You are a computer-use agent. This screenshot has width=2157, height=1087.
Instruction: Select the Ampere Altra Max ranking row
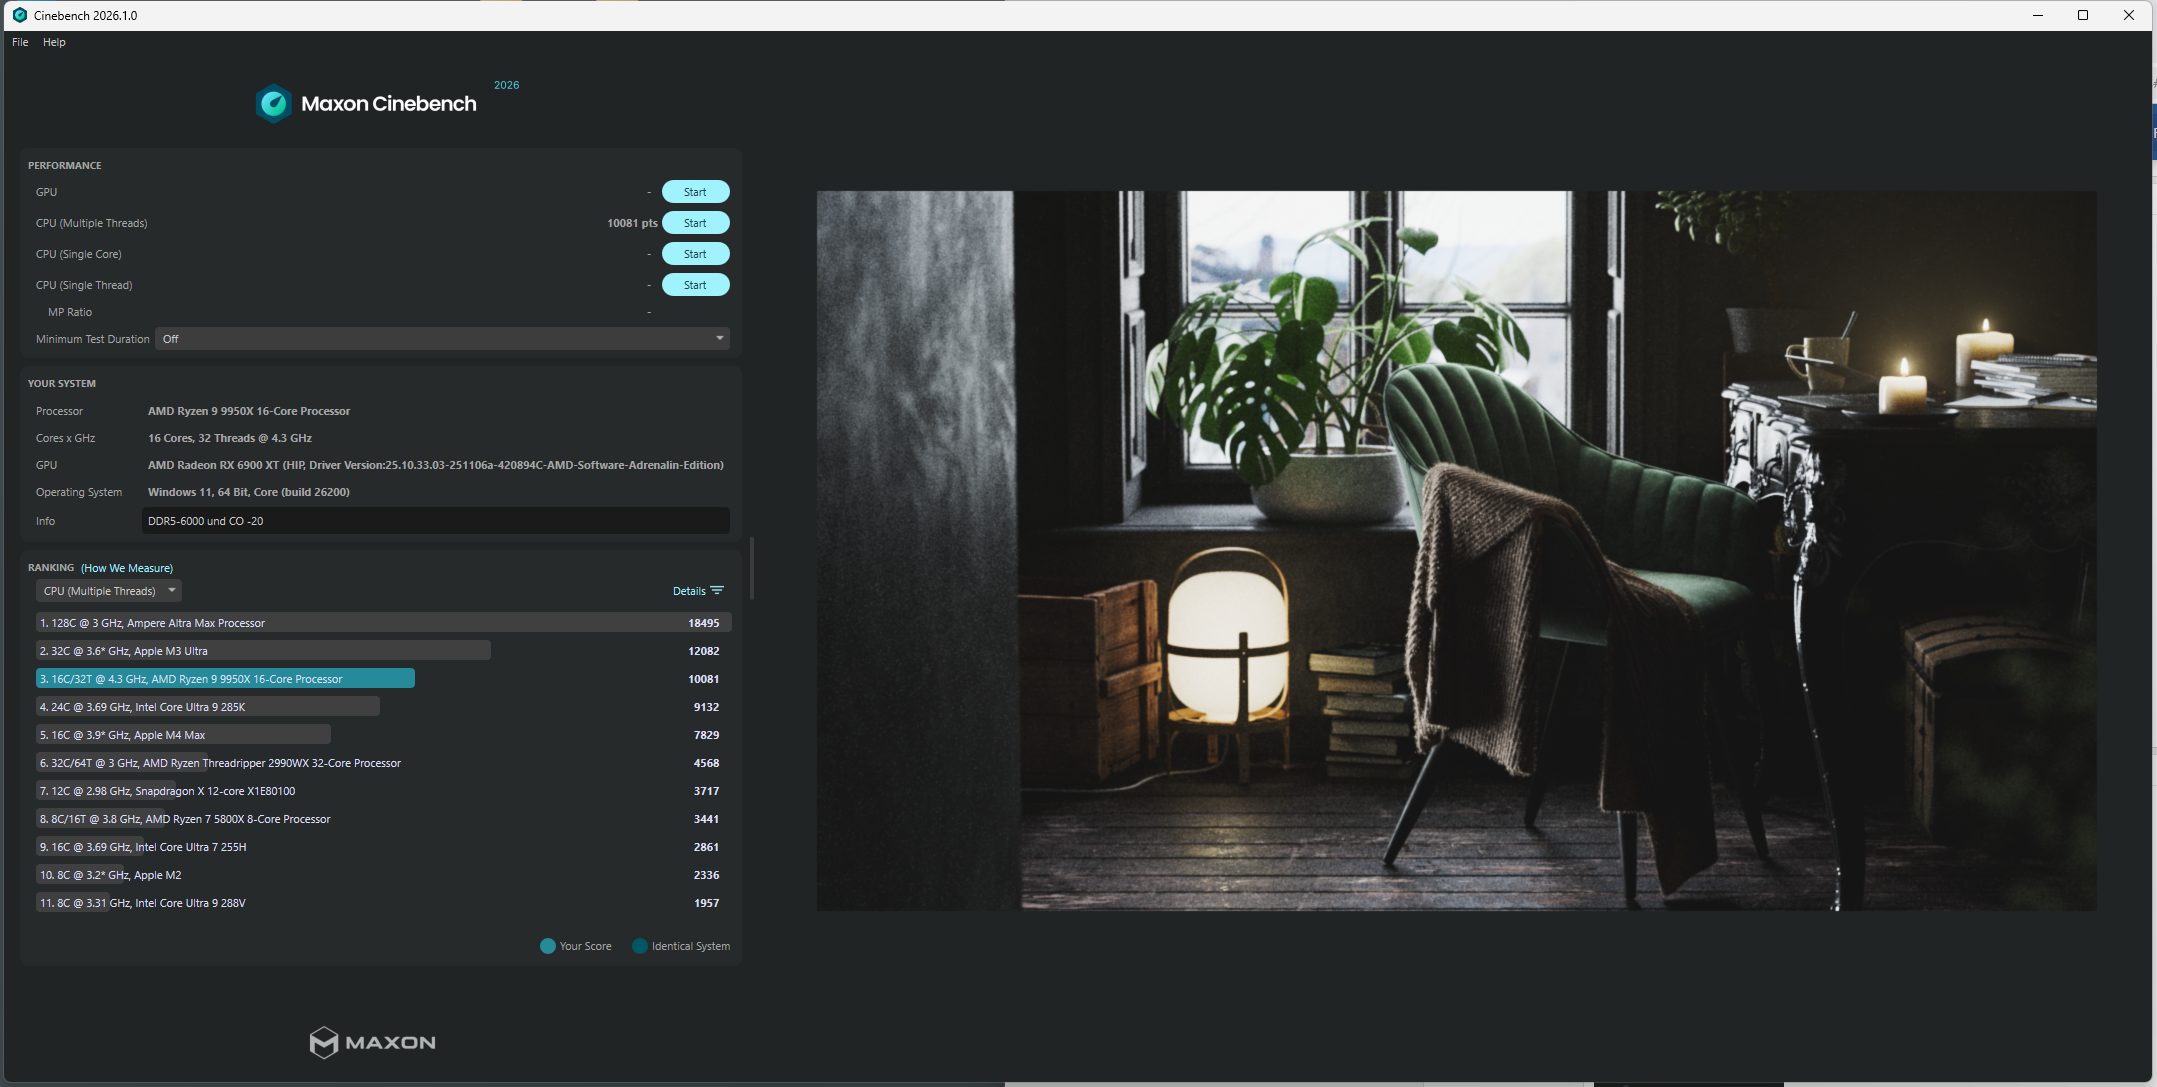click(x=384, y=623)
